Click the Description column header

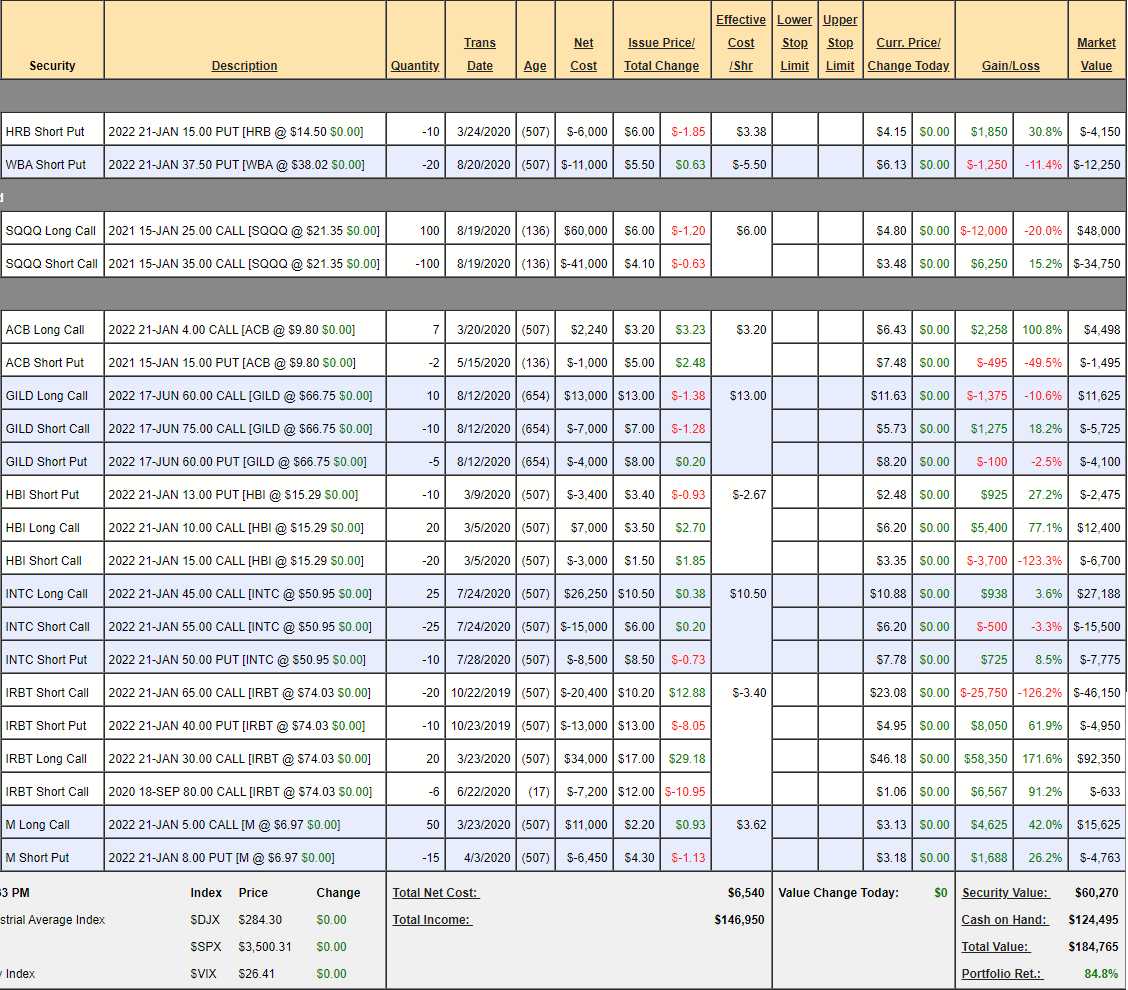244,66
